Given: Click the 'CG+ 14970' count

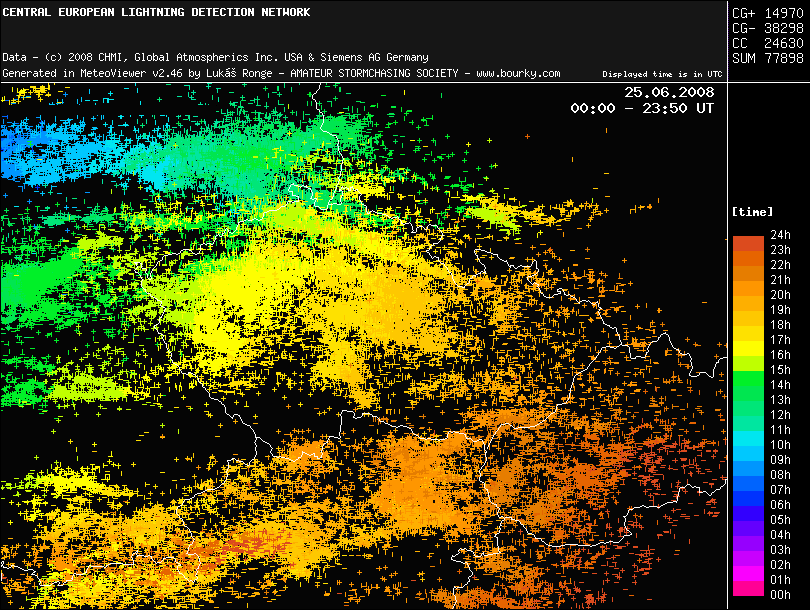Looking at the screenshot, I should [x=768, y=13].
